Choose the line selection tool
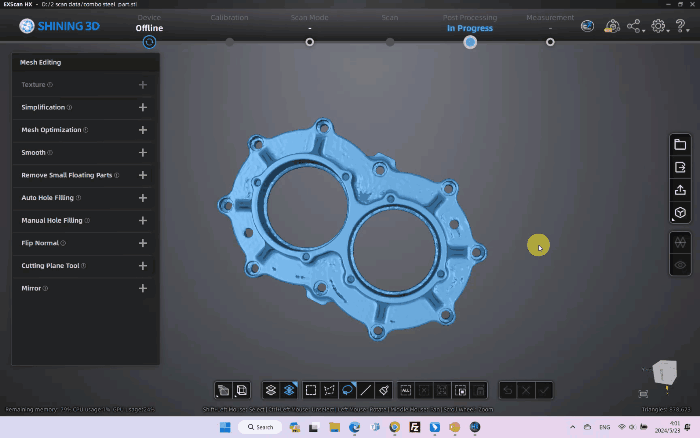This screenshot has height=438, width=700. 365,390
